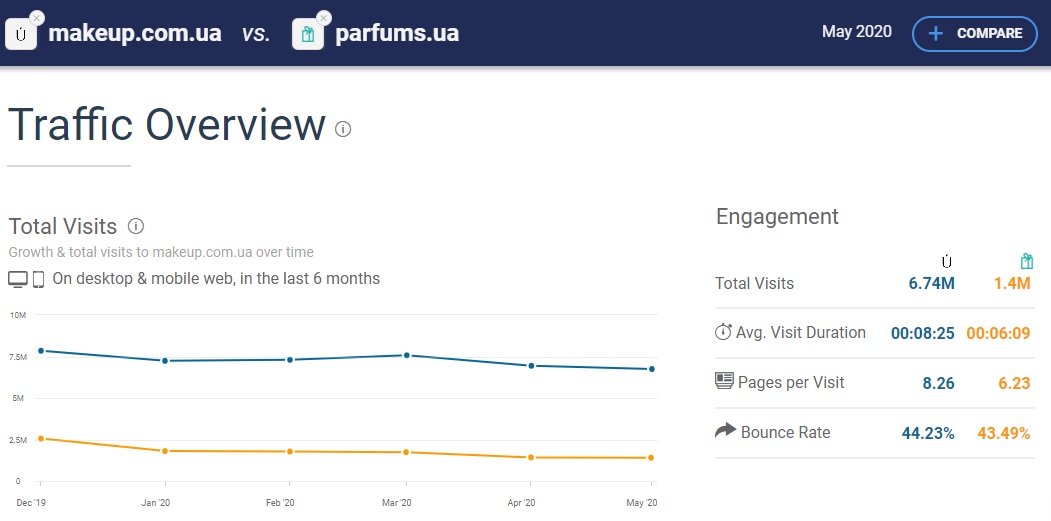Image resolution: width=1051 pixels, height=521 pixels.
Task: Click the Avg. Visit Duration stopwatch icon
Action: (x=723, y=332)
